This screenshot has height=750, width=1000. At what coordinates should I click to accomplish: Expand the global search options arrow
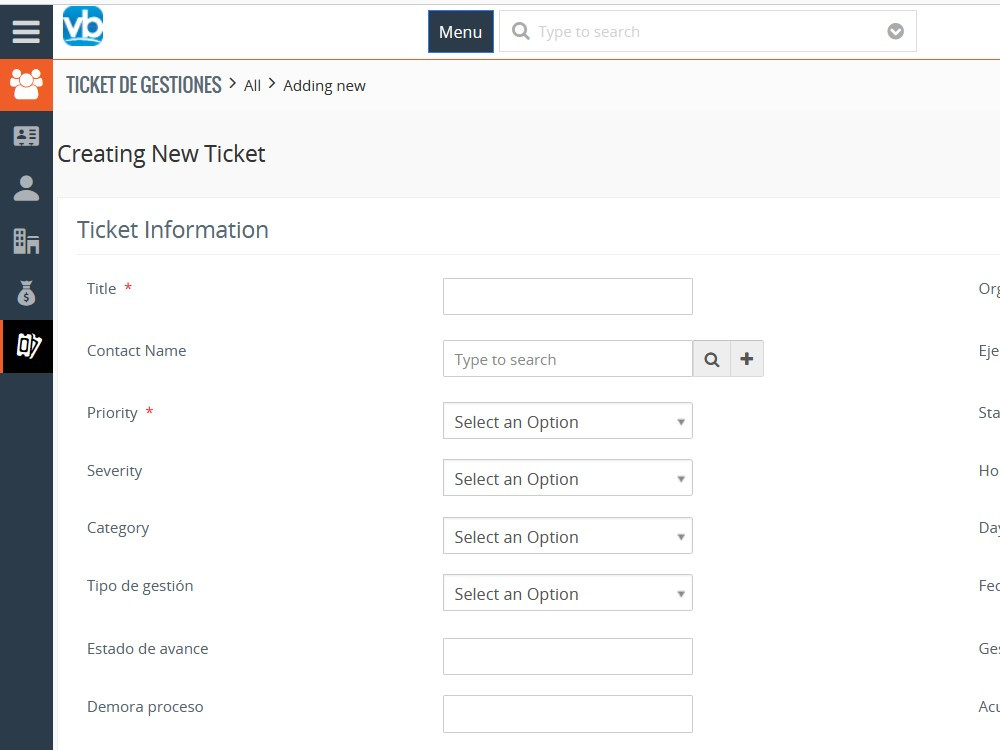coord(895,31)
